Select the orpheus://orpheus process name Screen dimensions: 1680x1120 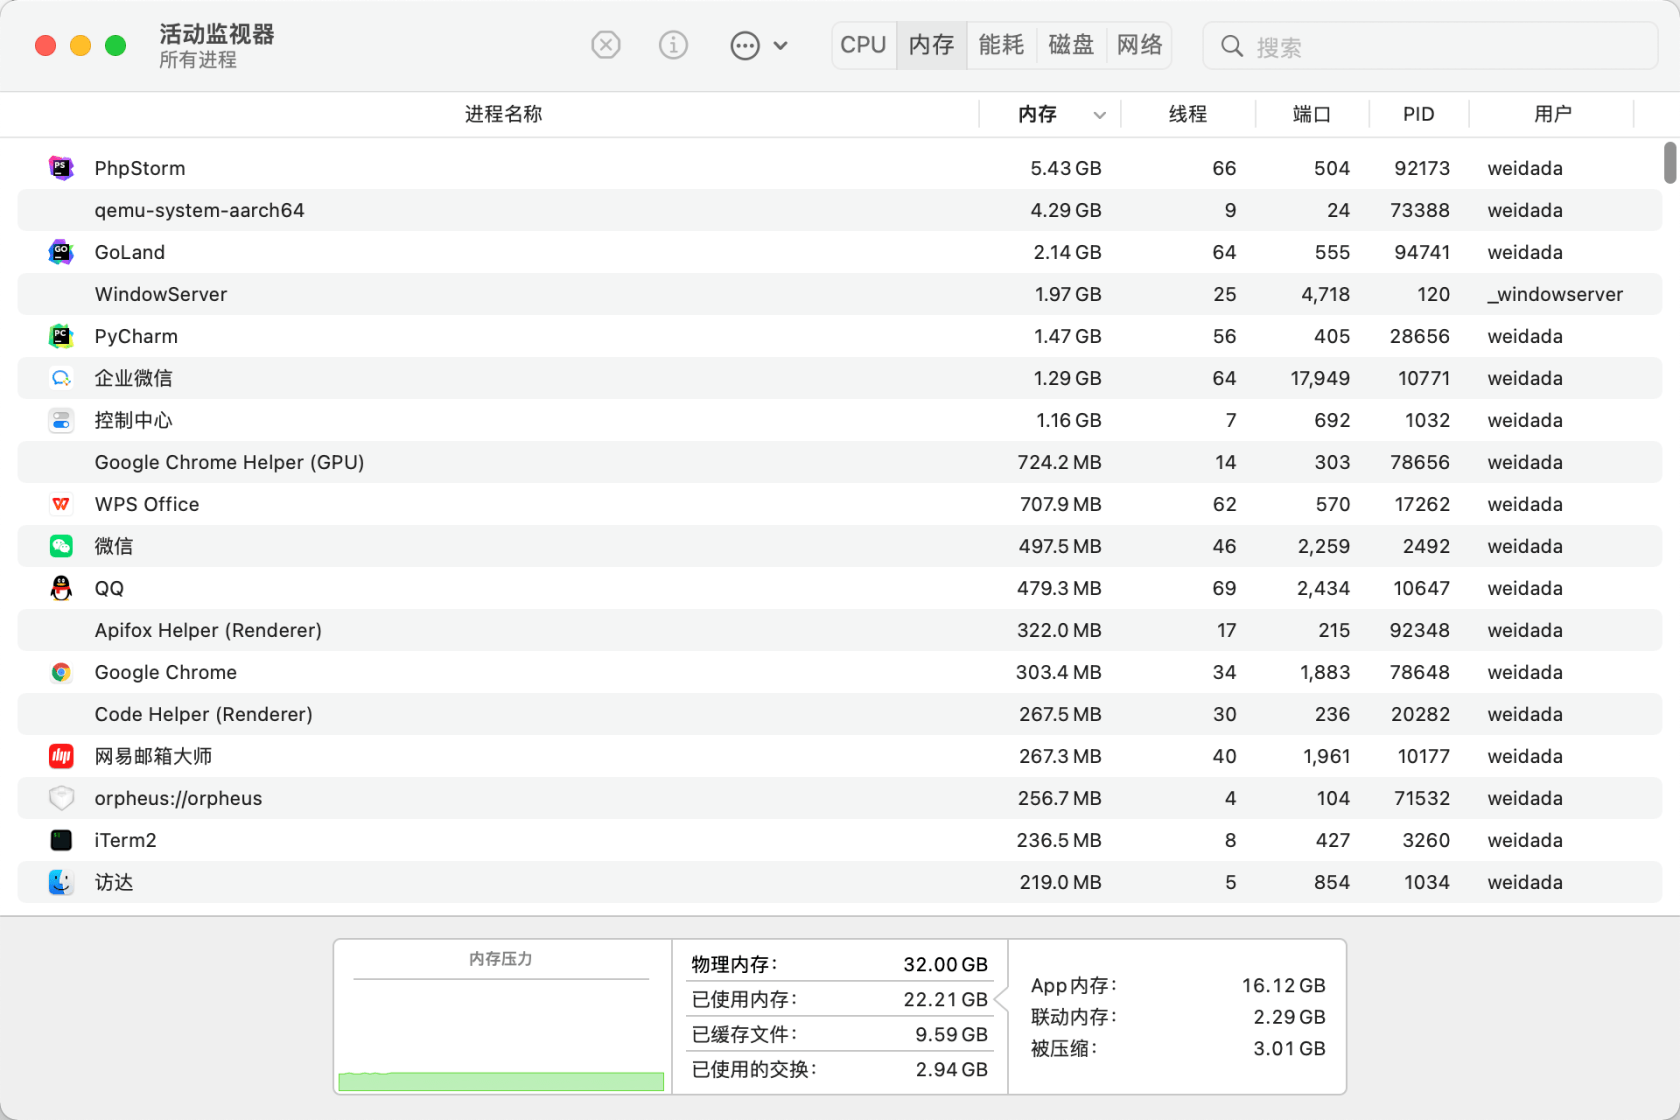coord(178,798)
